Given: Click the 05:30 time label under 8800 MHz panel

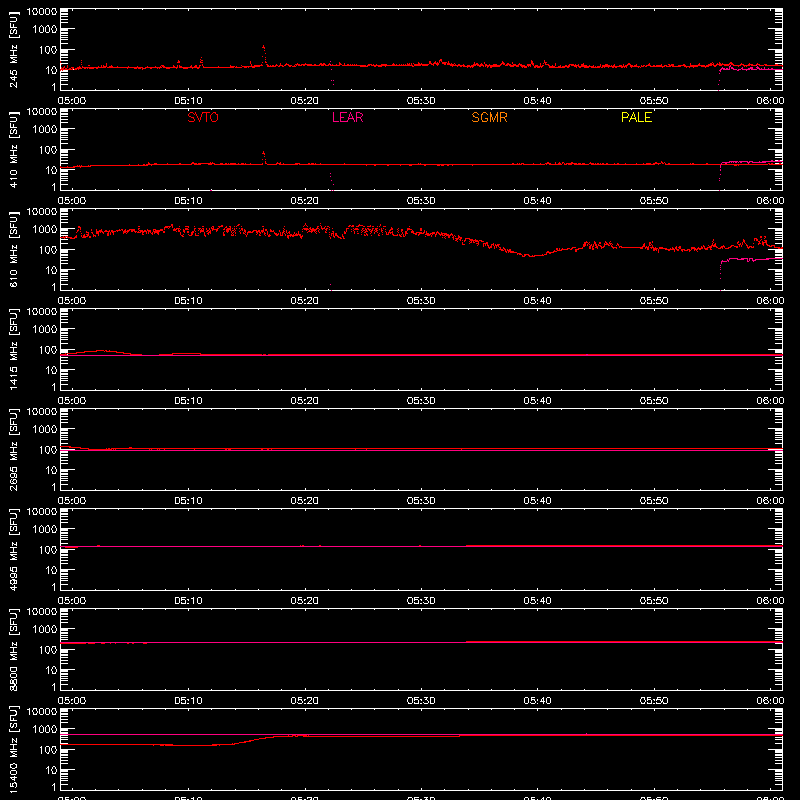Looking at the screenshot, I should click(421, 701).
